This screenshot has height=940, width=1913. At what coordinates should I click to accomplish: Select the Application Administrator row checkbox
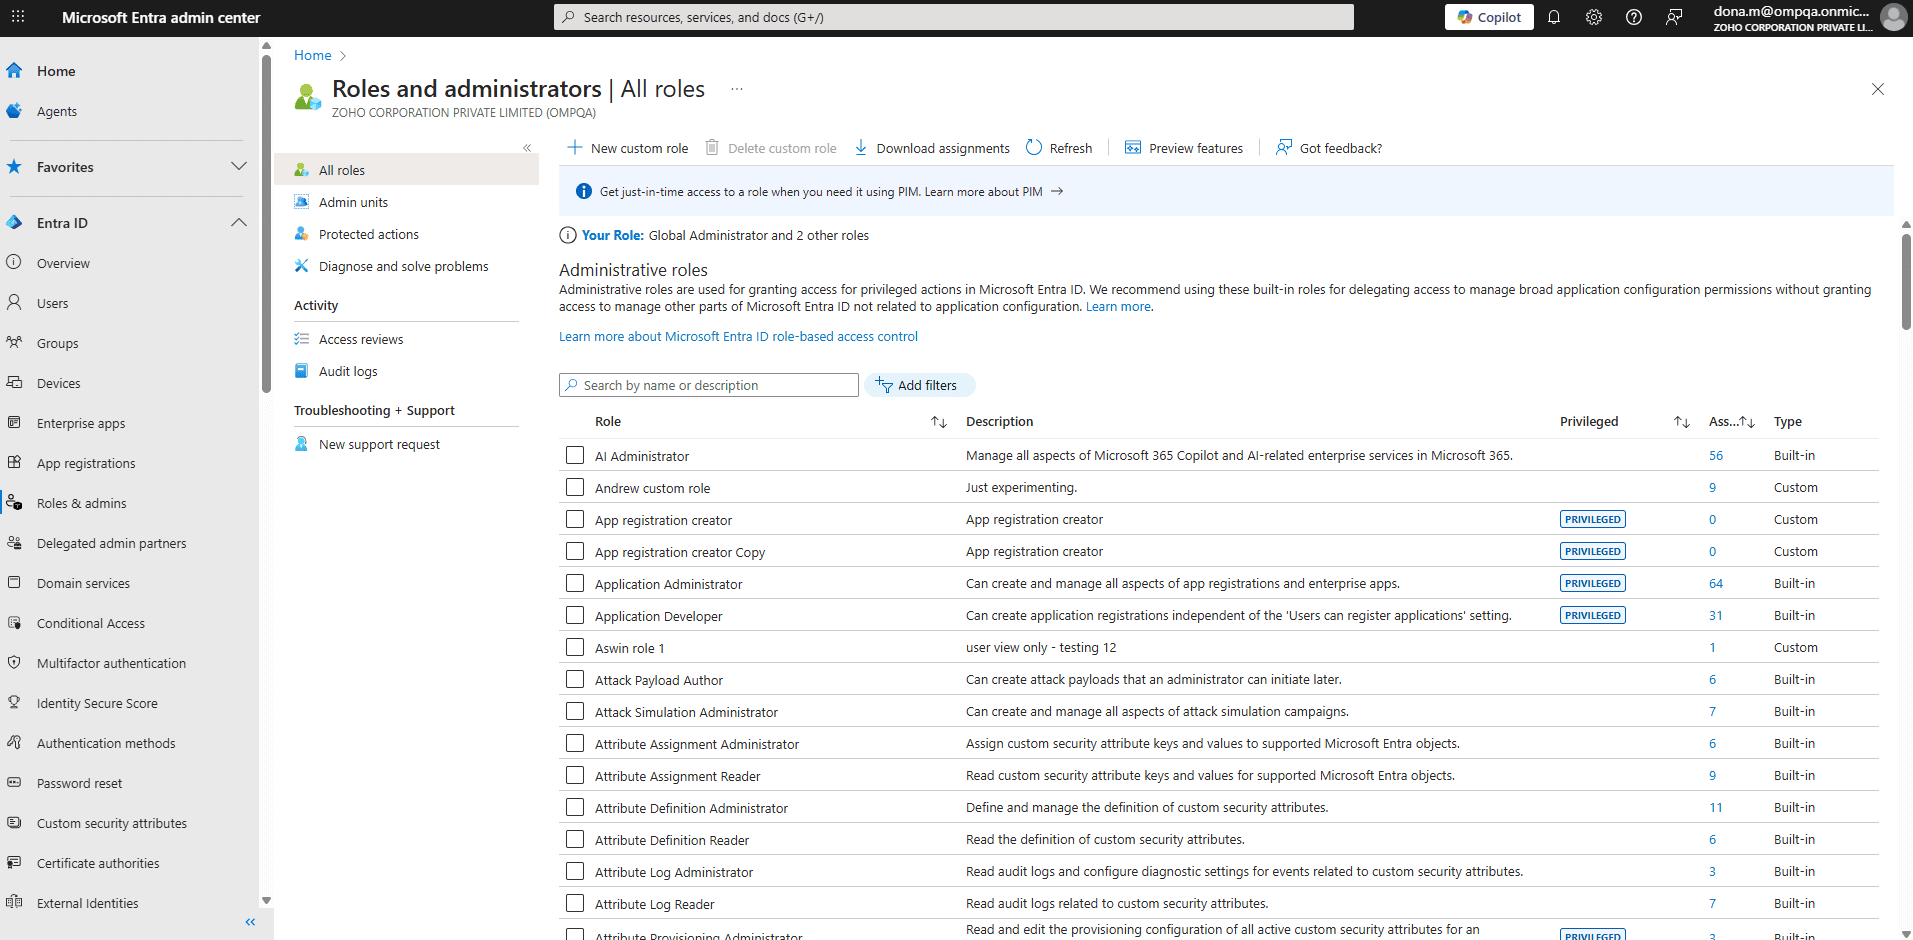pos(574,583)
